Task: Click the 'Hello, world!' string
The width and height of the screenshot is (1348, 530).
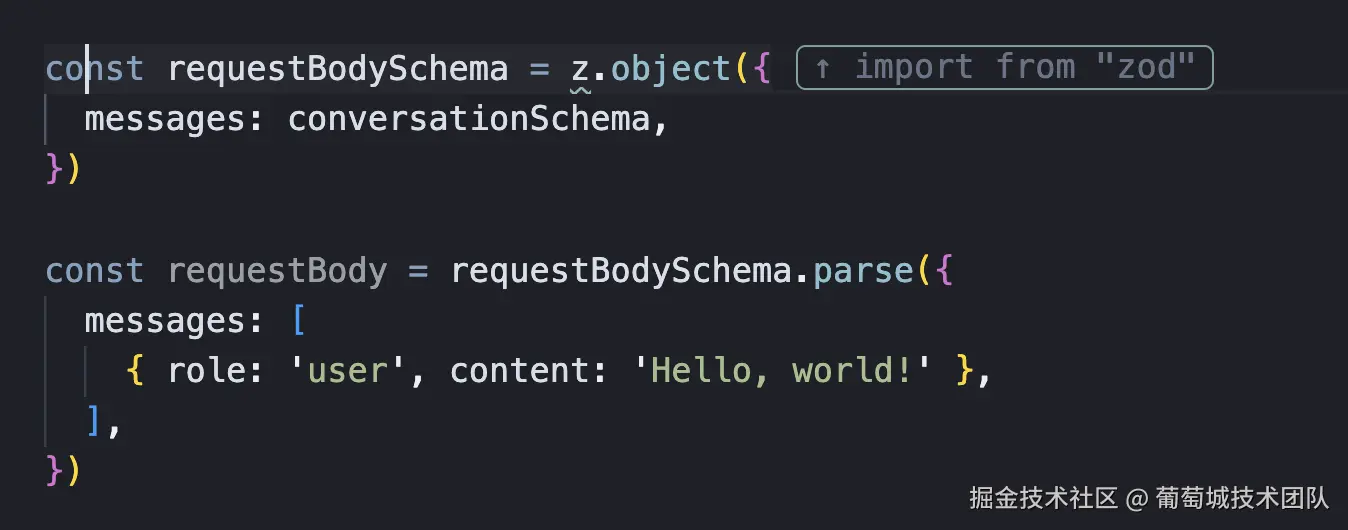Action: 782,371
